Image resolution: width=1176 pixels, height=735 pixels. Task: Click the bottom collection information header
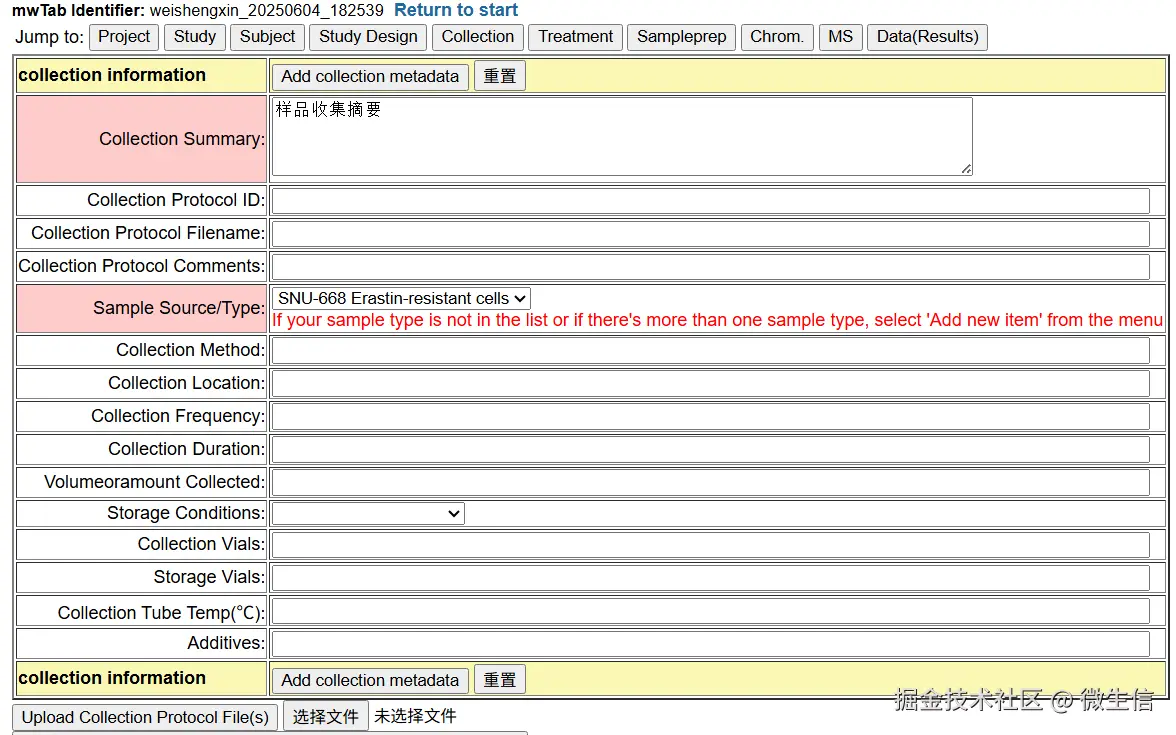point(112,678)
